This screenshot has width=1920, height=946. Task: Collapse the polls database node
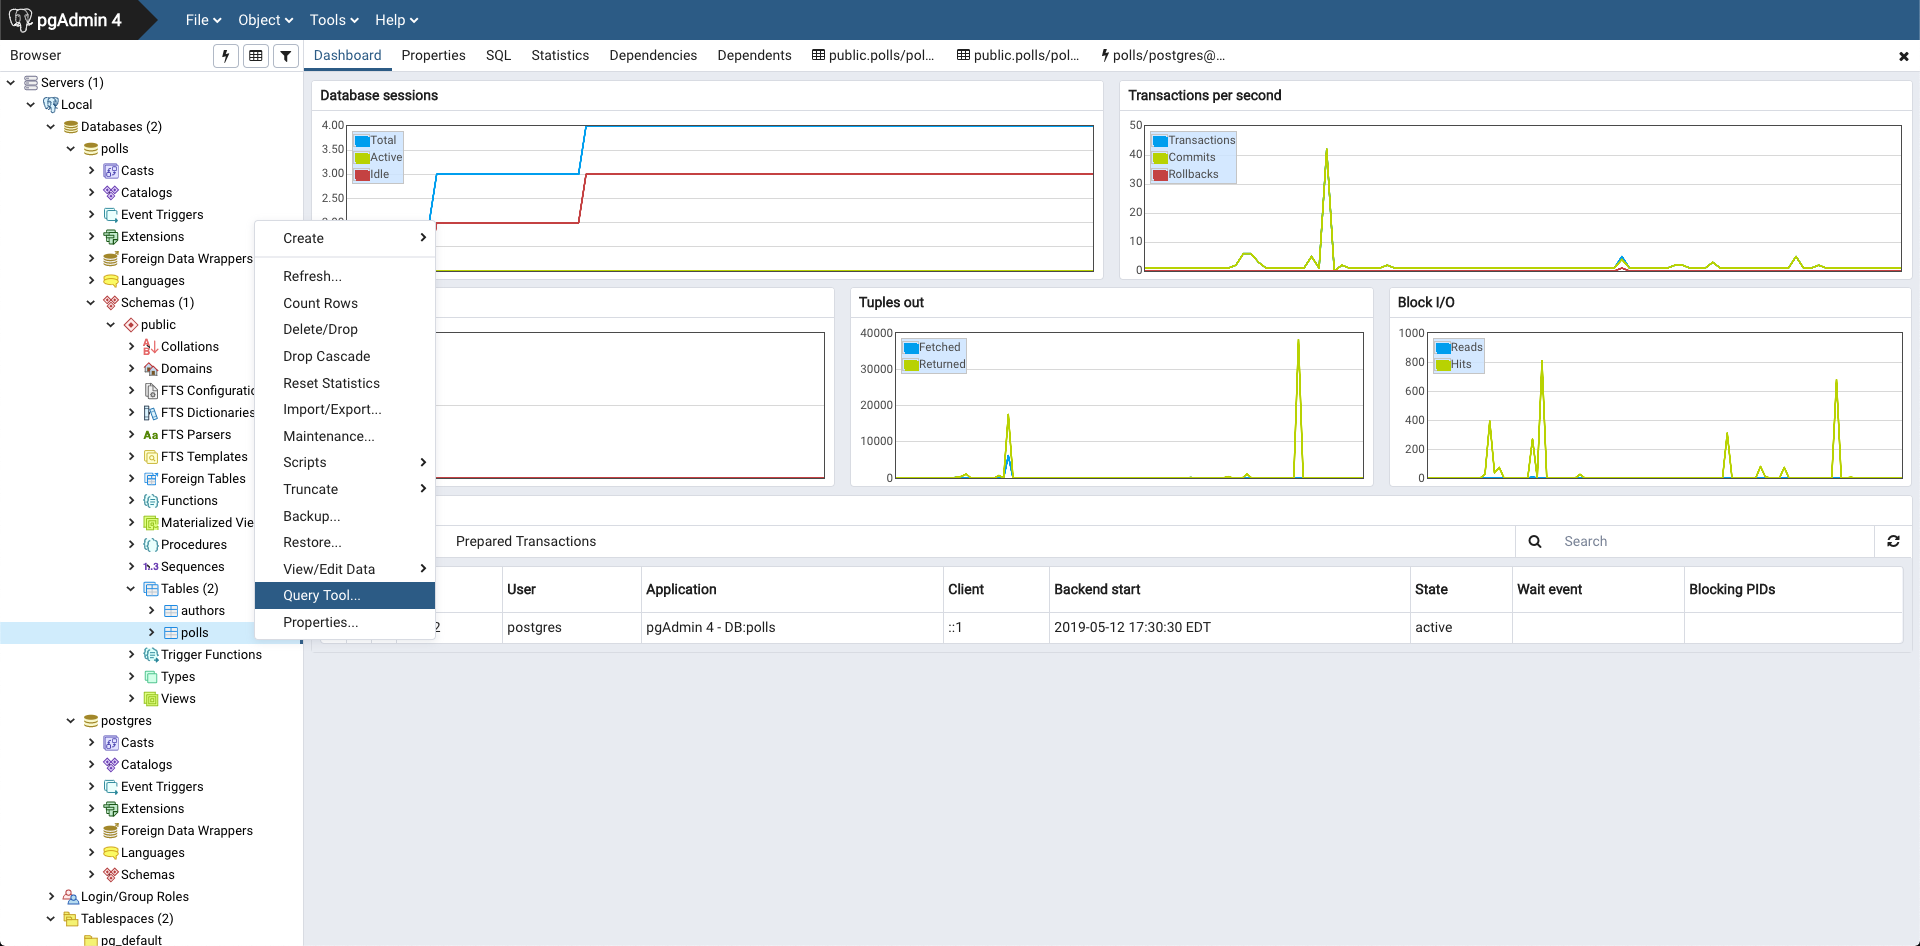(x=71, y=149)
